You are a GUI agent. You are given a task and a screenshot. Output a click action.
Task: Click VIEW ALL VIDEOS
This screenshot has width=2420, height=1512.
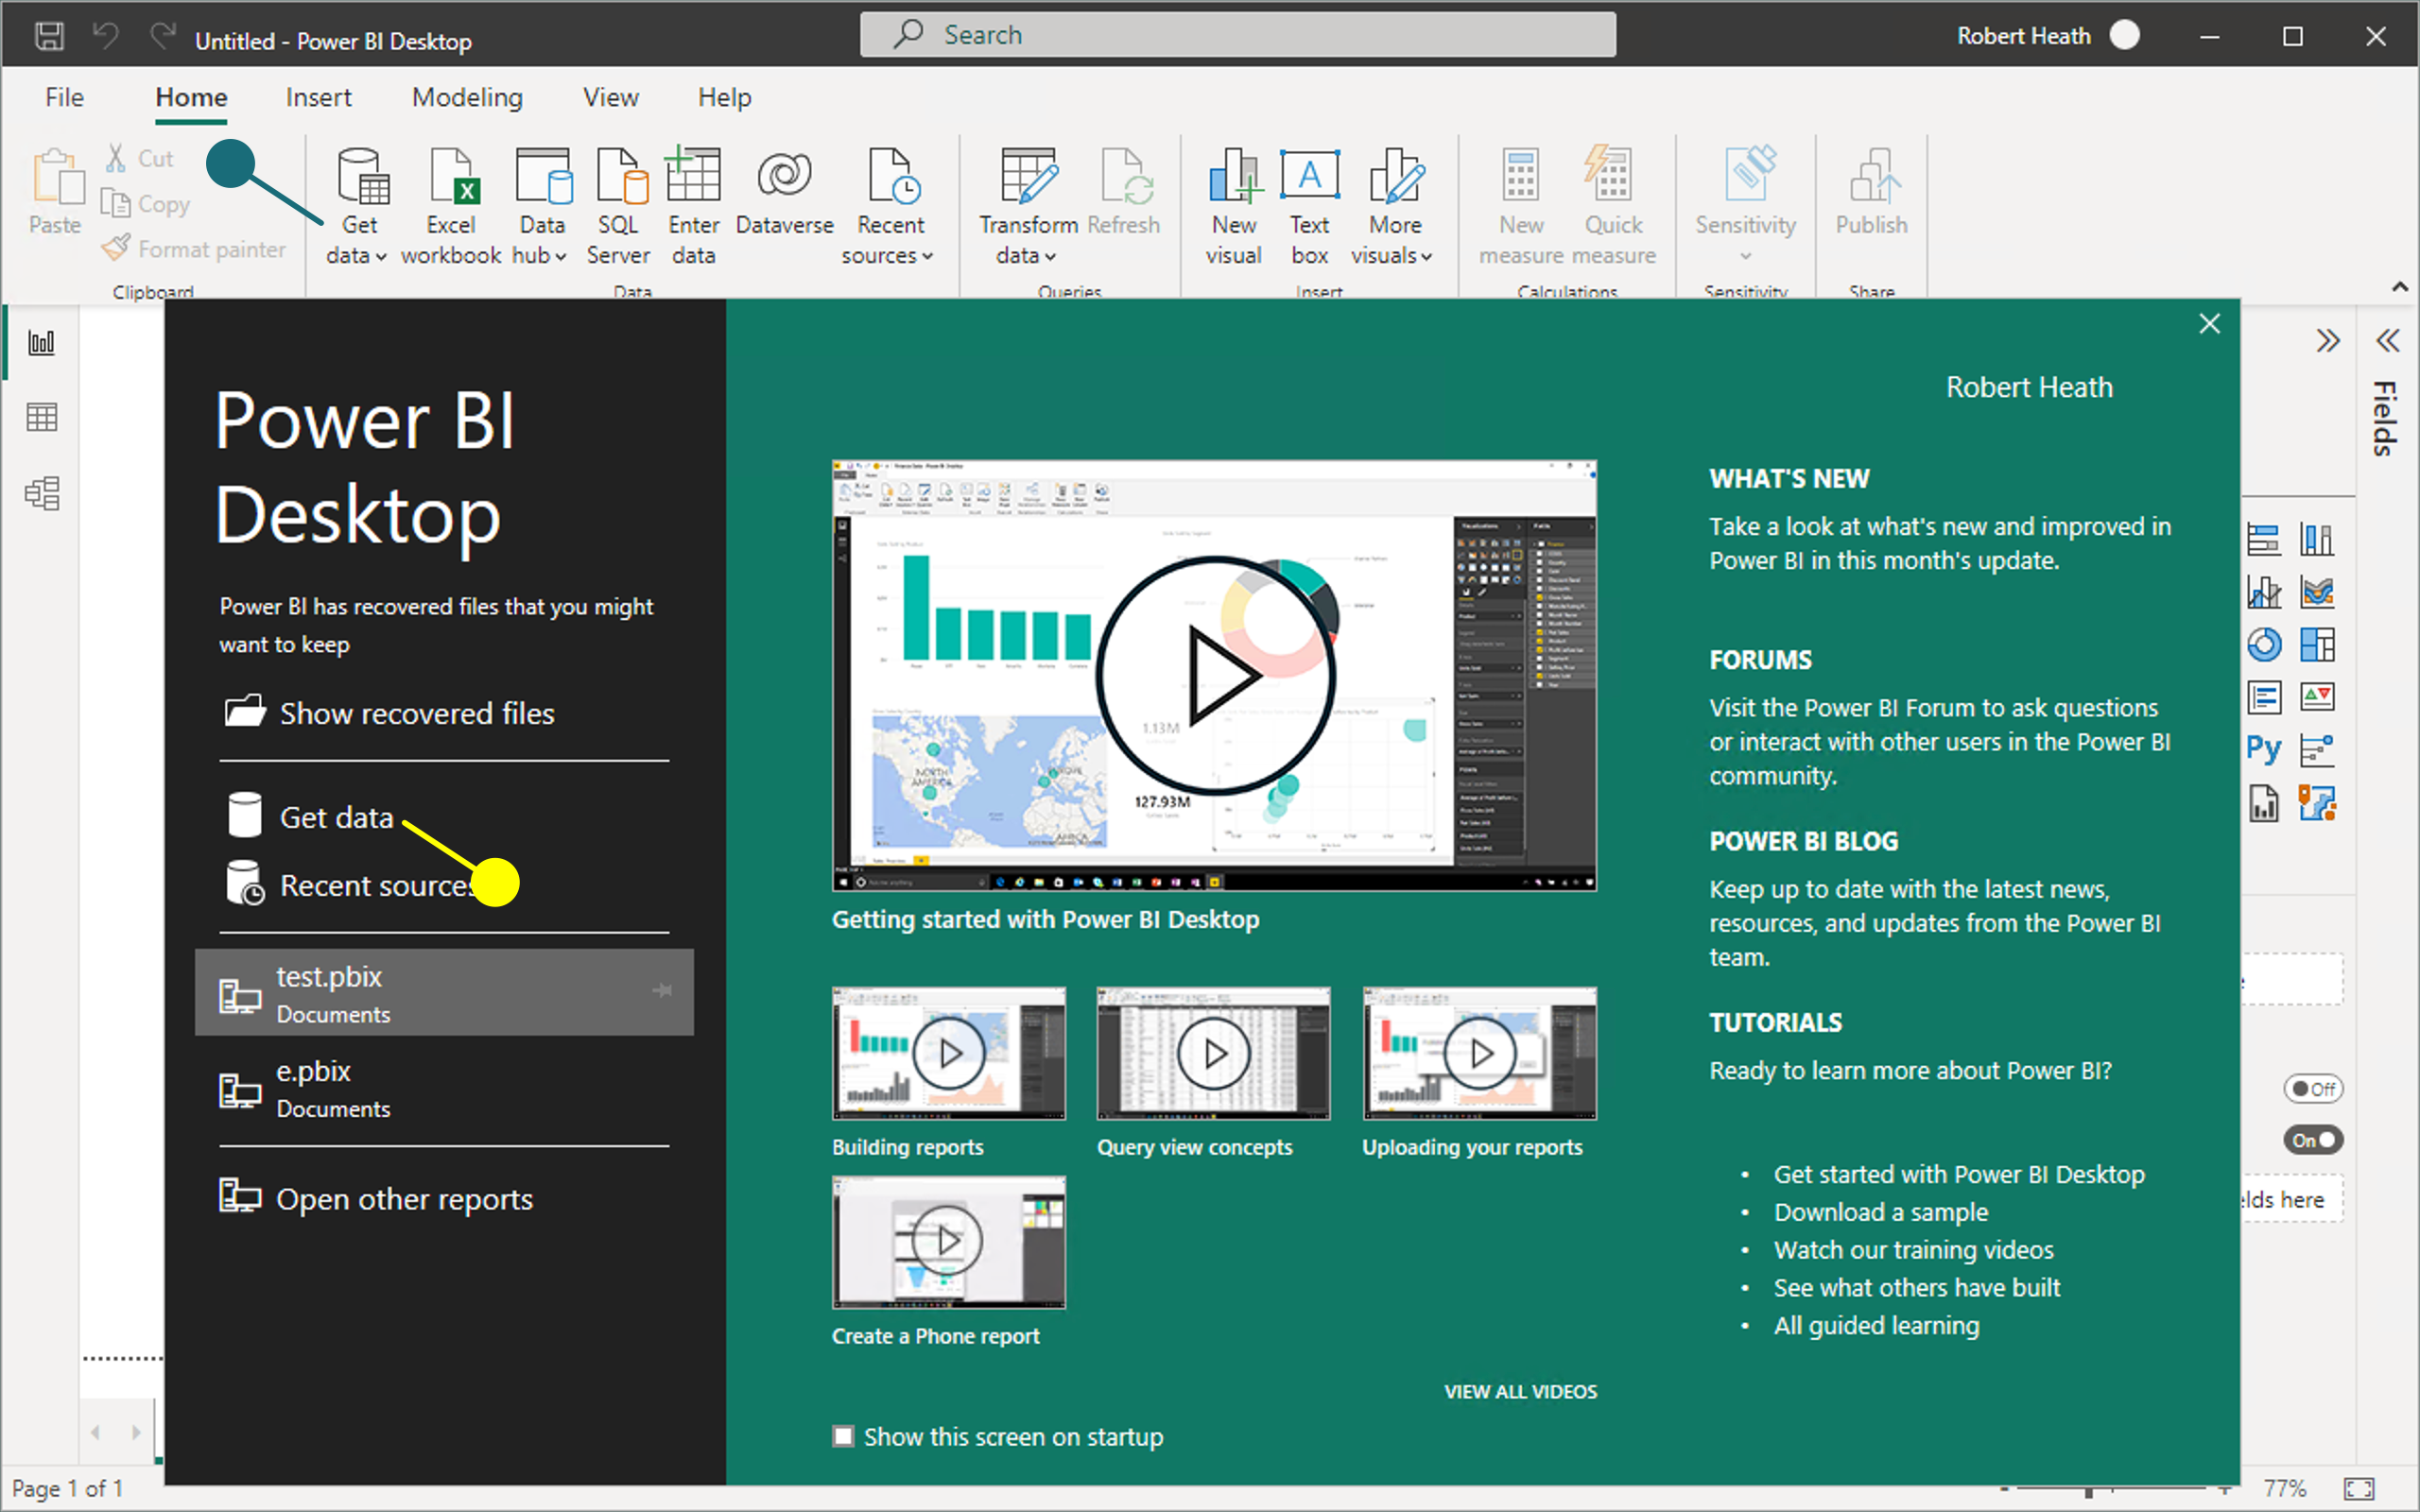tap(1520, 1391)
